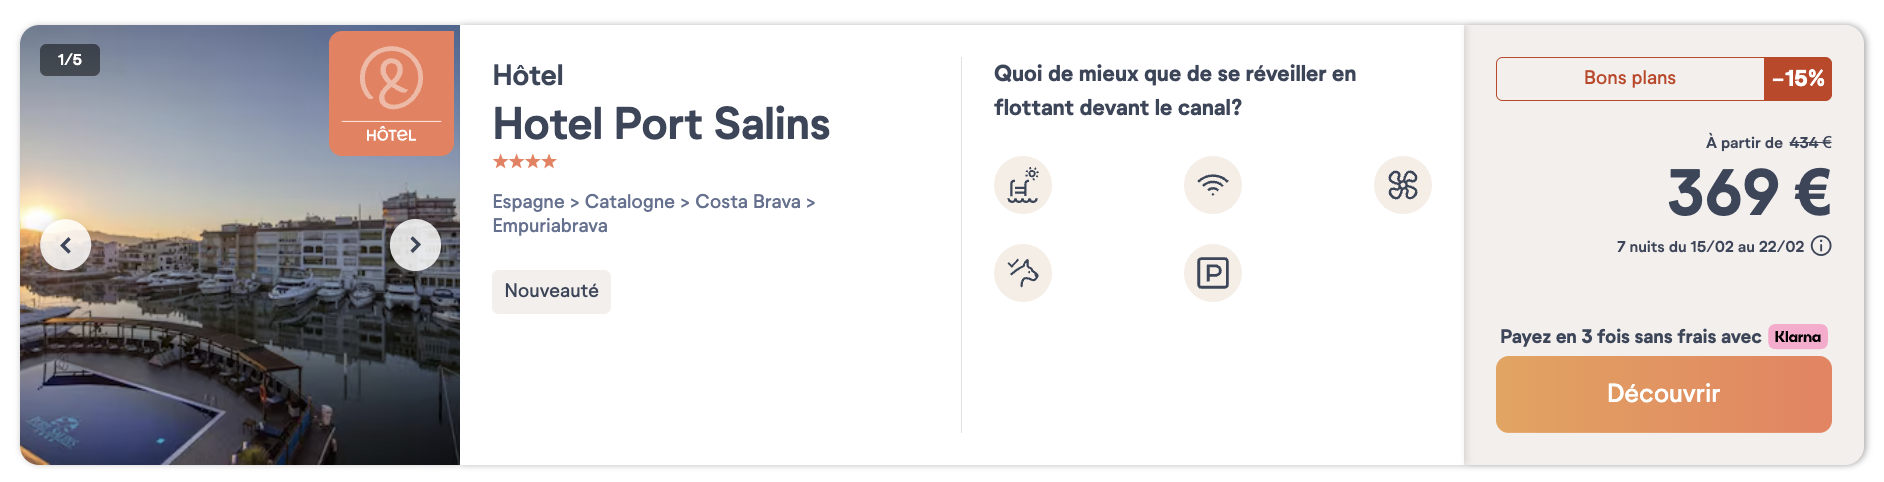
Task: Click the Nouveauté tag
Action: click(551, 291)
